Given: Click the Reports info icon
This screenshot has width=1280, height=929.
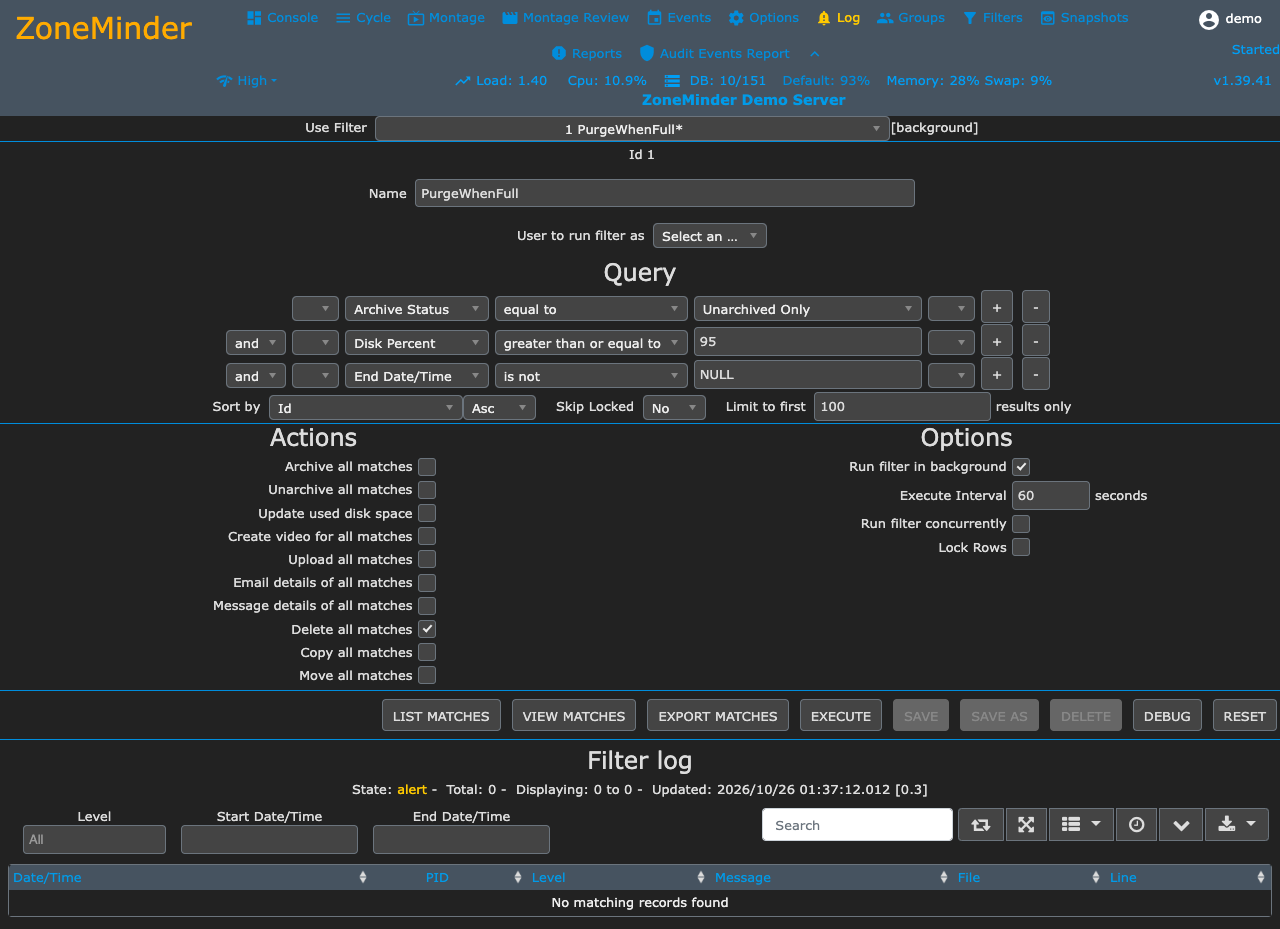Looking at the screenshot, I should [559, 54].
